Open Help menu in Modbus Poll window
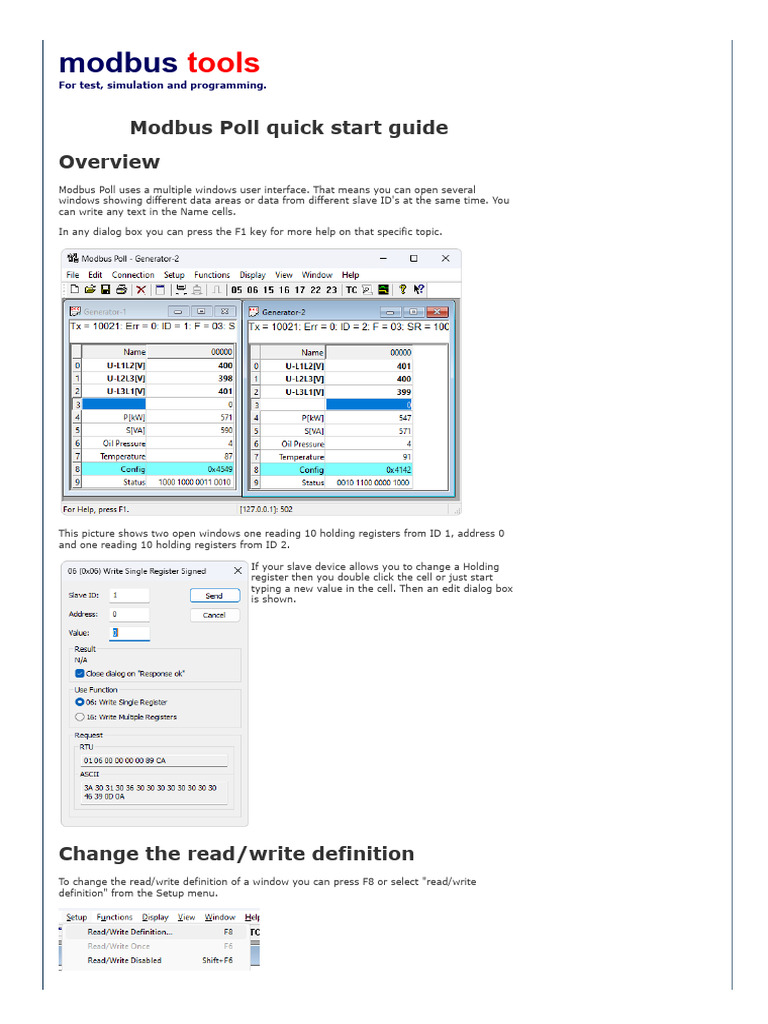Image resolution: width=768 pixels, height=1024 pixels. click(x=351, y=275)
